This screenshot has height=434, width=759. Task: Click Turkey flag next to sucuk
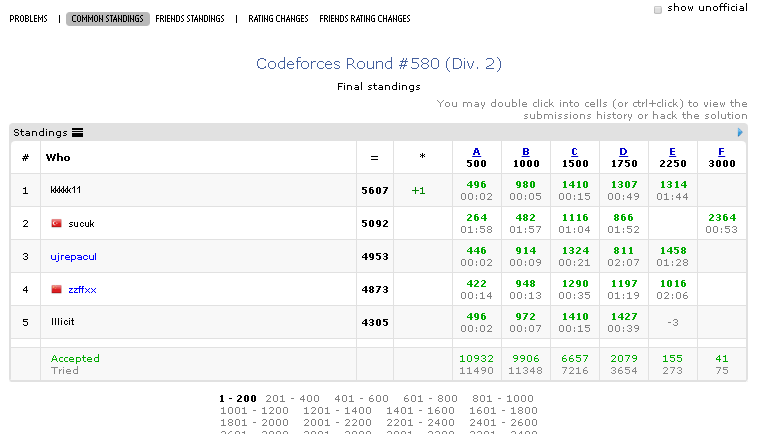(57, 223)
